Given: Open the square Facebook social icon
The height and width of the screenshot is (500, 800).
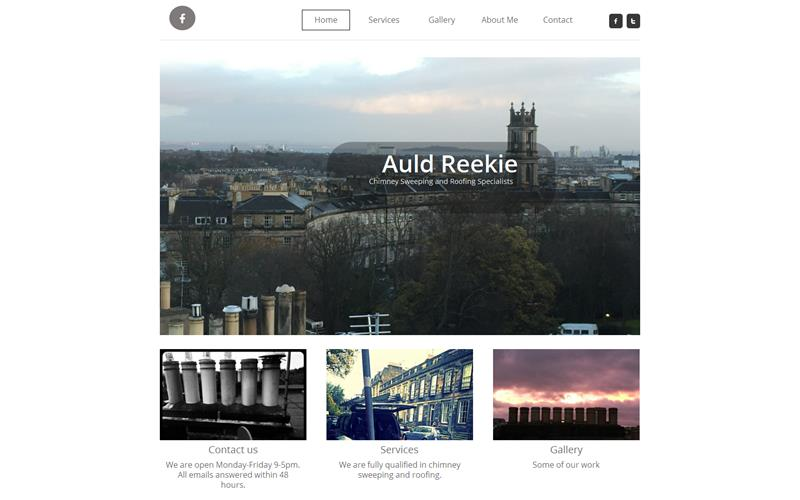Looking at the screenshot, I should click(x=615, y=21).
